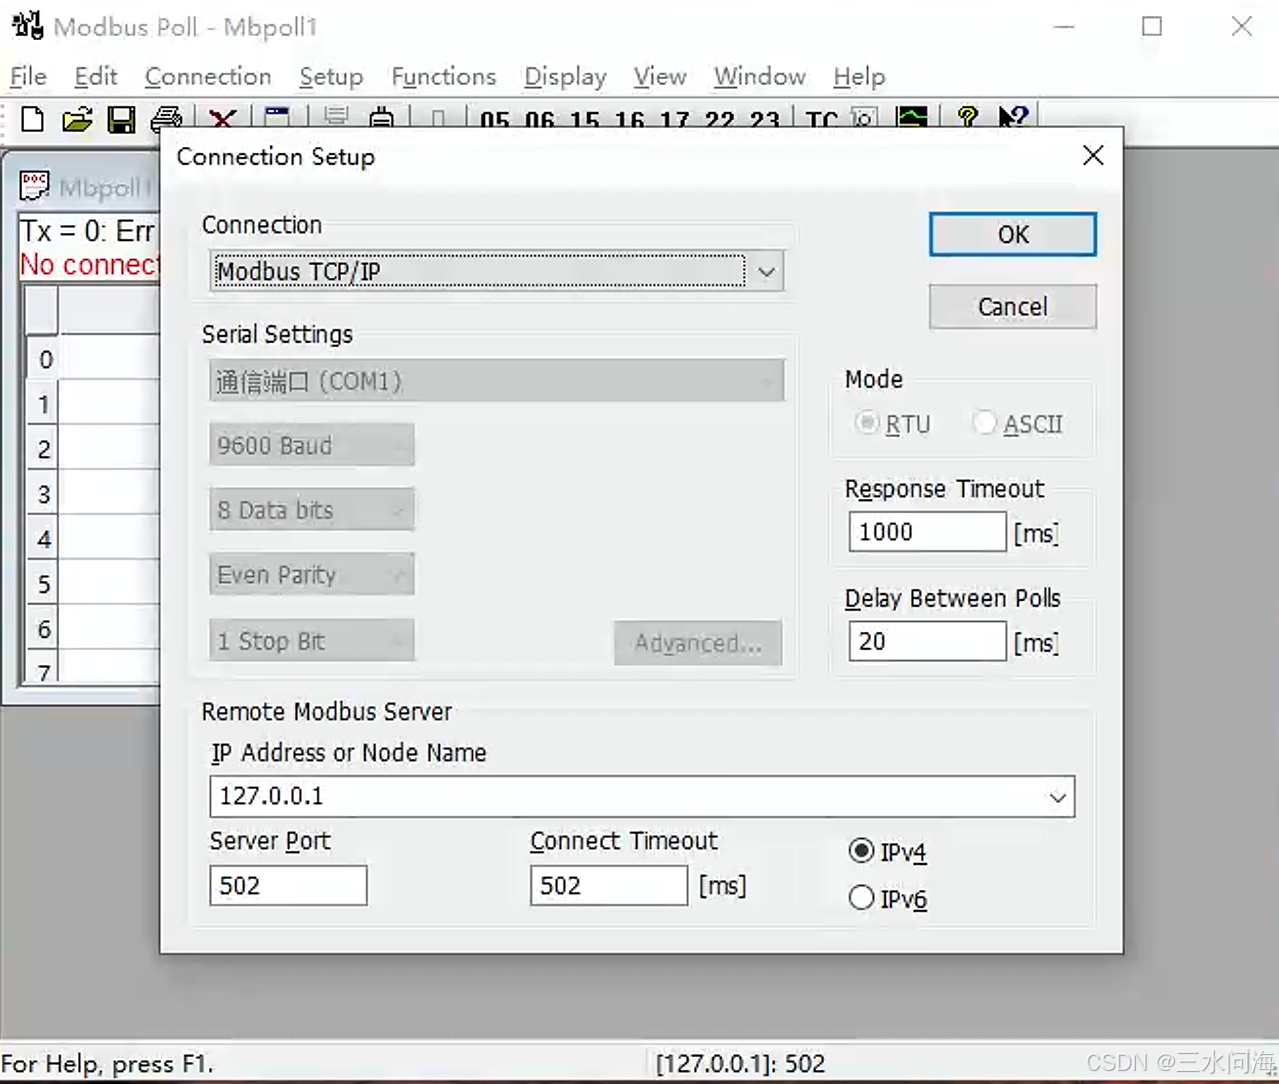The width and height of the screenshot is (1279, 1084).
Task: Click the 16 function toolbar button
Action: [x=630, y=120]
